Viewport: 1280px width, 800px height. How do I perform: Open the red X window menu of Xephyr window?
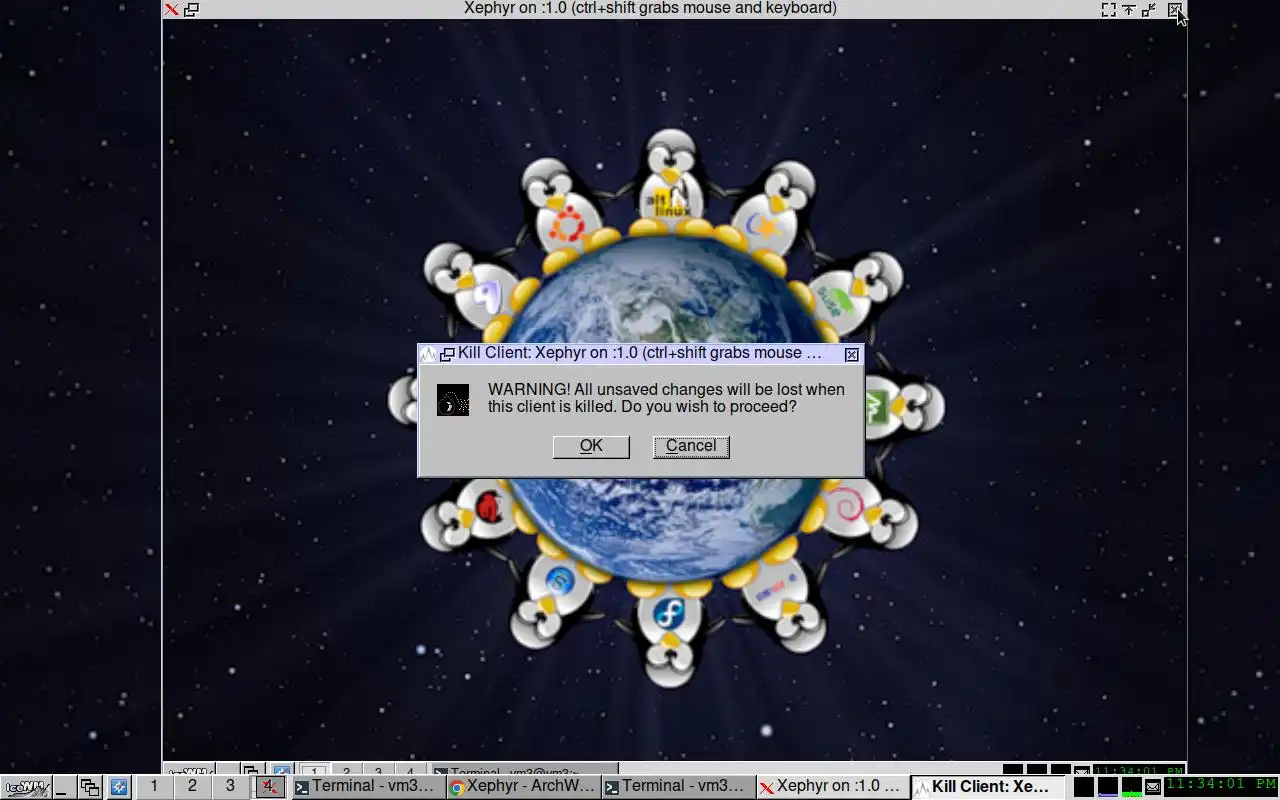coord(172,9)
